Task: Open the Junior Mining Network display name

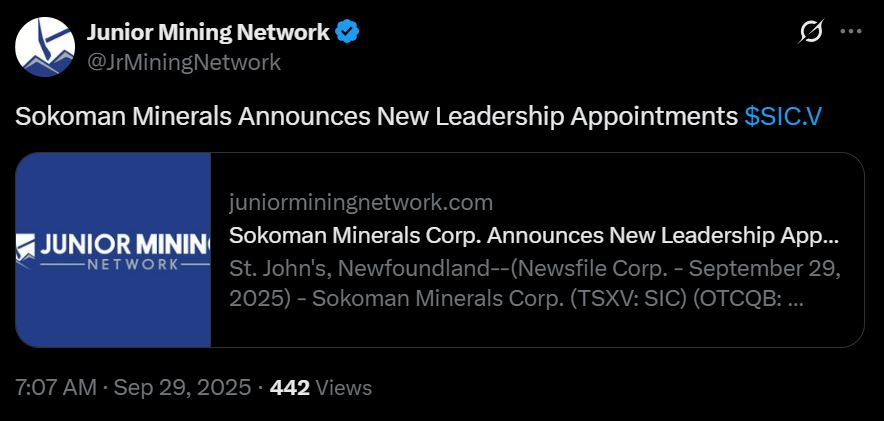Action: [x=208, y=33]
